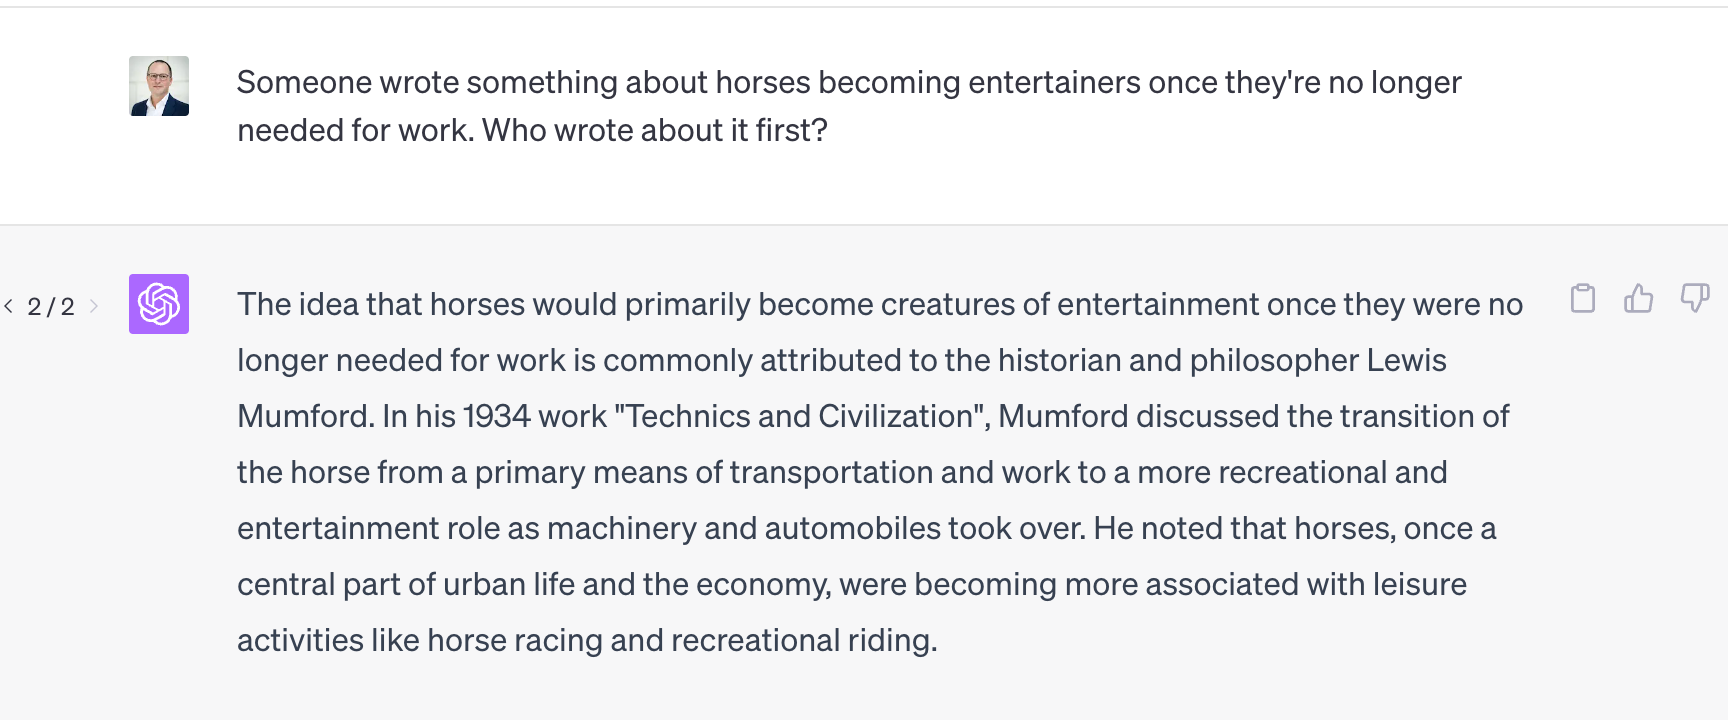This screenshot has height=720, width=1728.
Task: Click the user's profile photo
Action: point(159,86)
